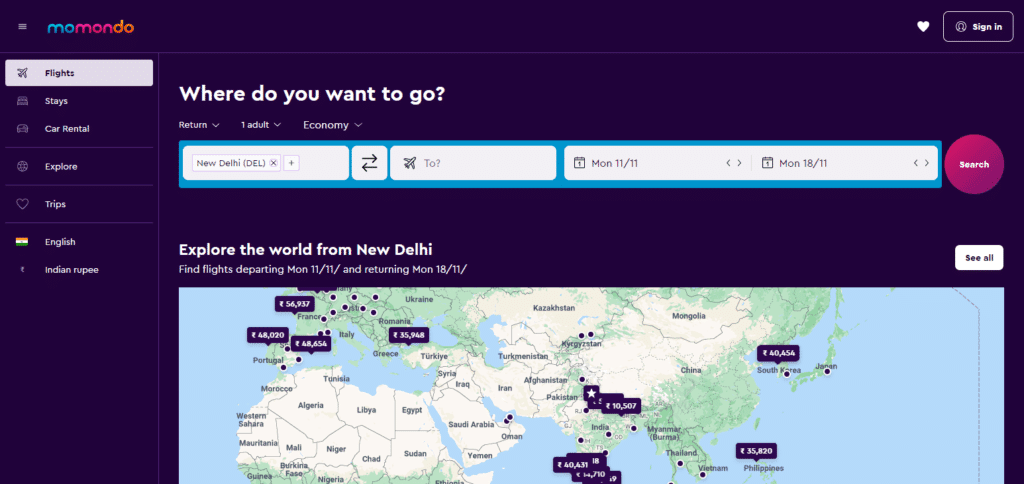The width and height of the screenshot is (1024, 484).
Task: Click the pink Search button
Action: pos(974,165)
